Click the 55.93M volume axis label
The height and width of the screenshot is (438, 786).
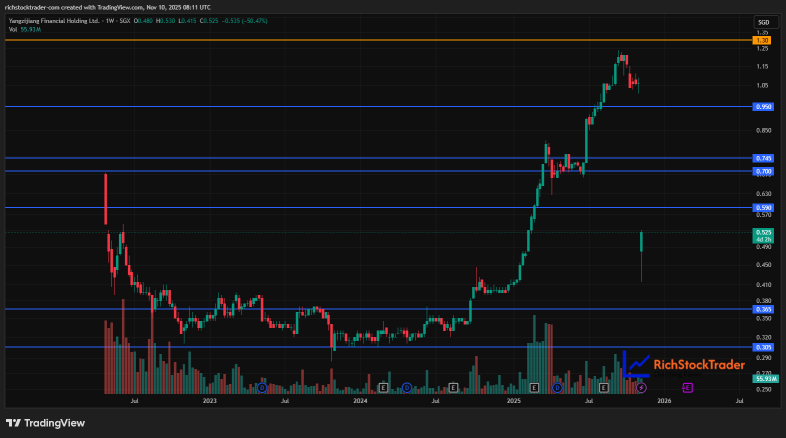coord(766,379)
